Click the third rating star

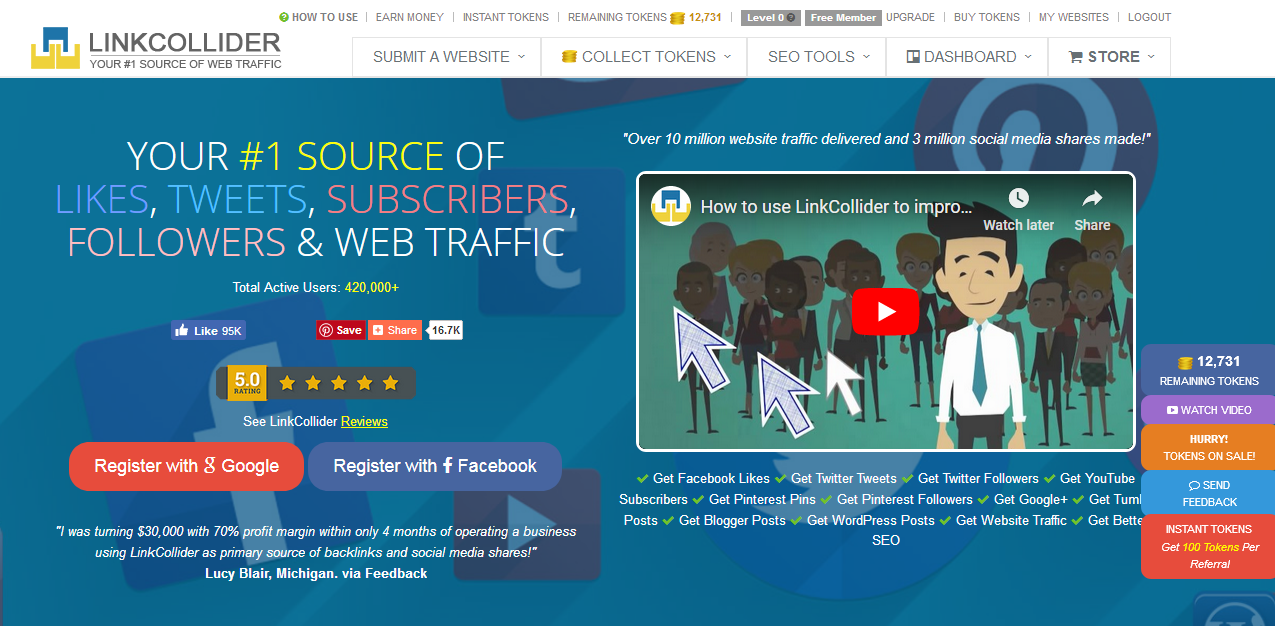click(x=339, y=383)
